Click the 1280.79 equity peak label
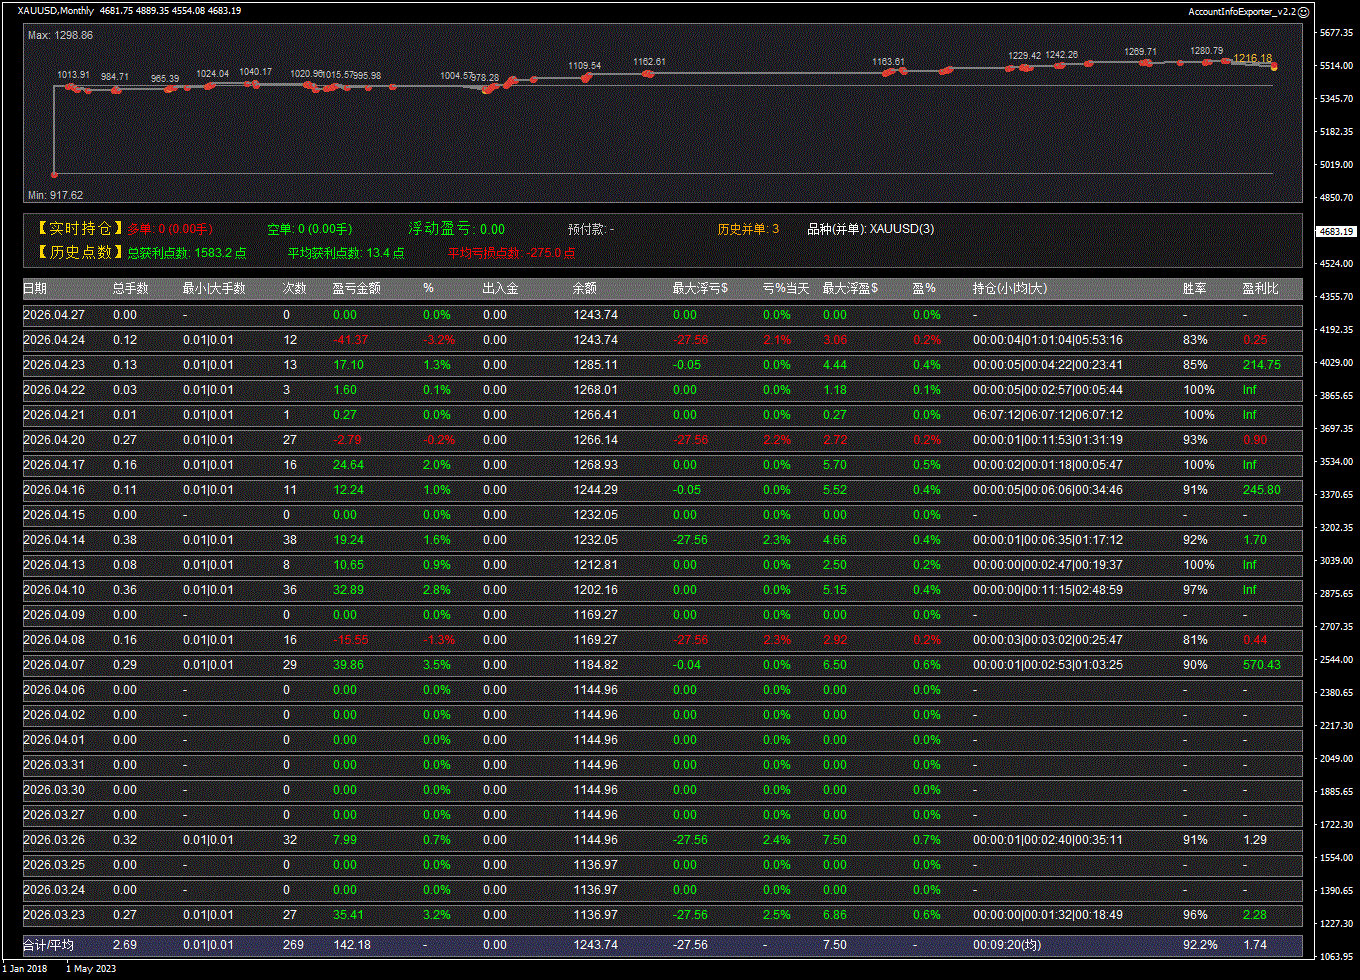This screenshot has width=1360, height=980. point(1206,50)
